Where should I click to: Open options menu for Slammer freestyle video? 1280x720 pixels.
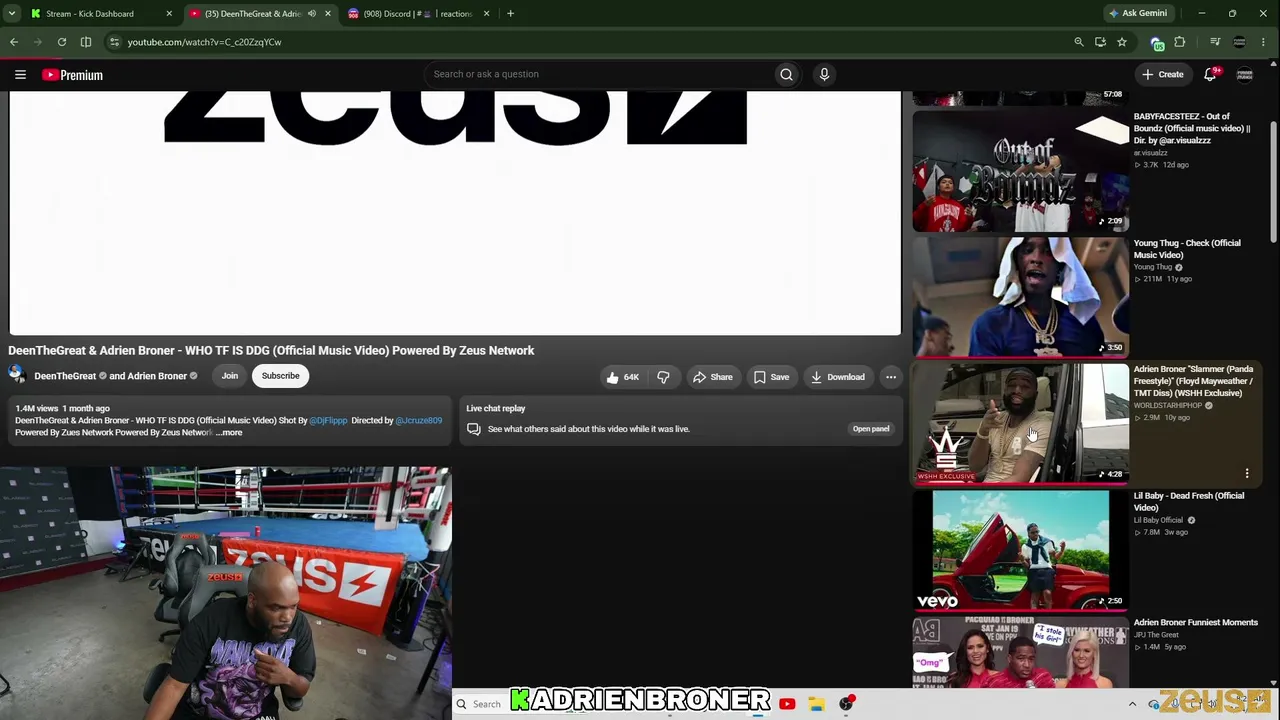pos(1247,473)
